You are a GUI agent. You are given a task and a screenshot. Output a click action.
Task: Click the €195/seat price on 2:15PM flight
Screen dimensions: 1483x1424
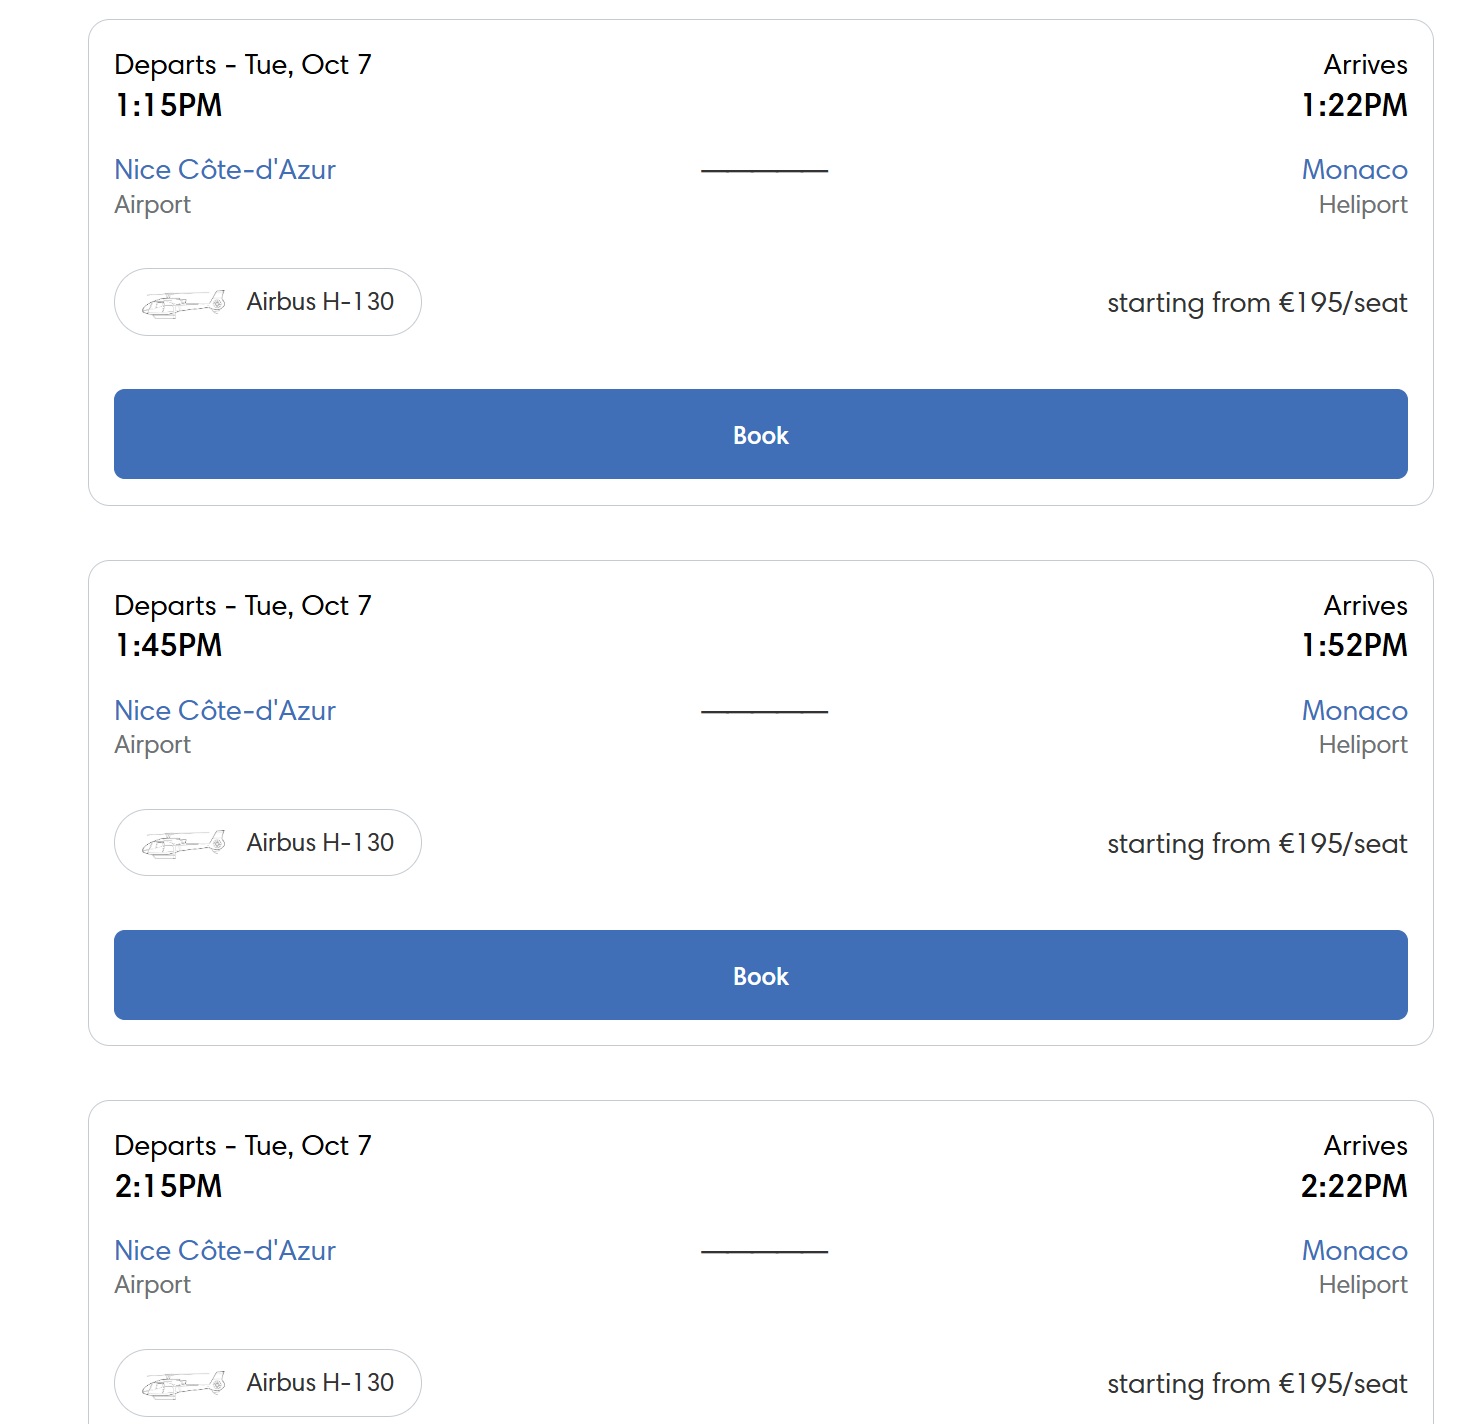coord(1343,1384)
